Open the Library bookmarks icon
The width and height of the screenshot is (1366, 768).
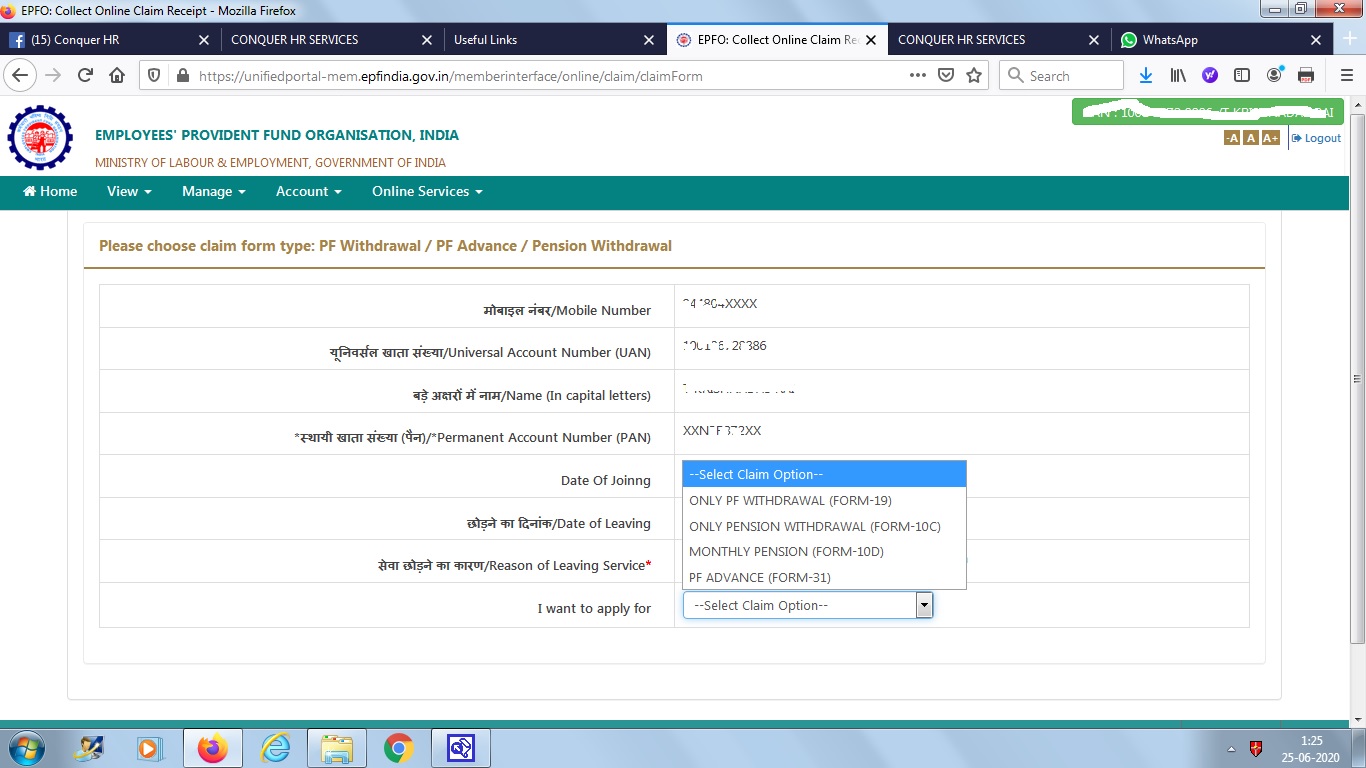tap(1179, 75)
